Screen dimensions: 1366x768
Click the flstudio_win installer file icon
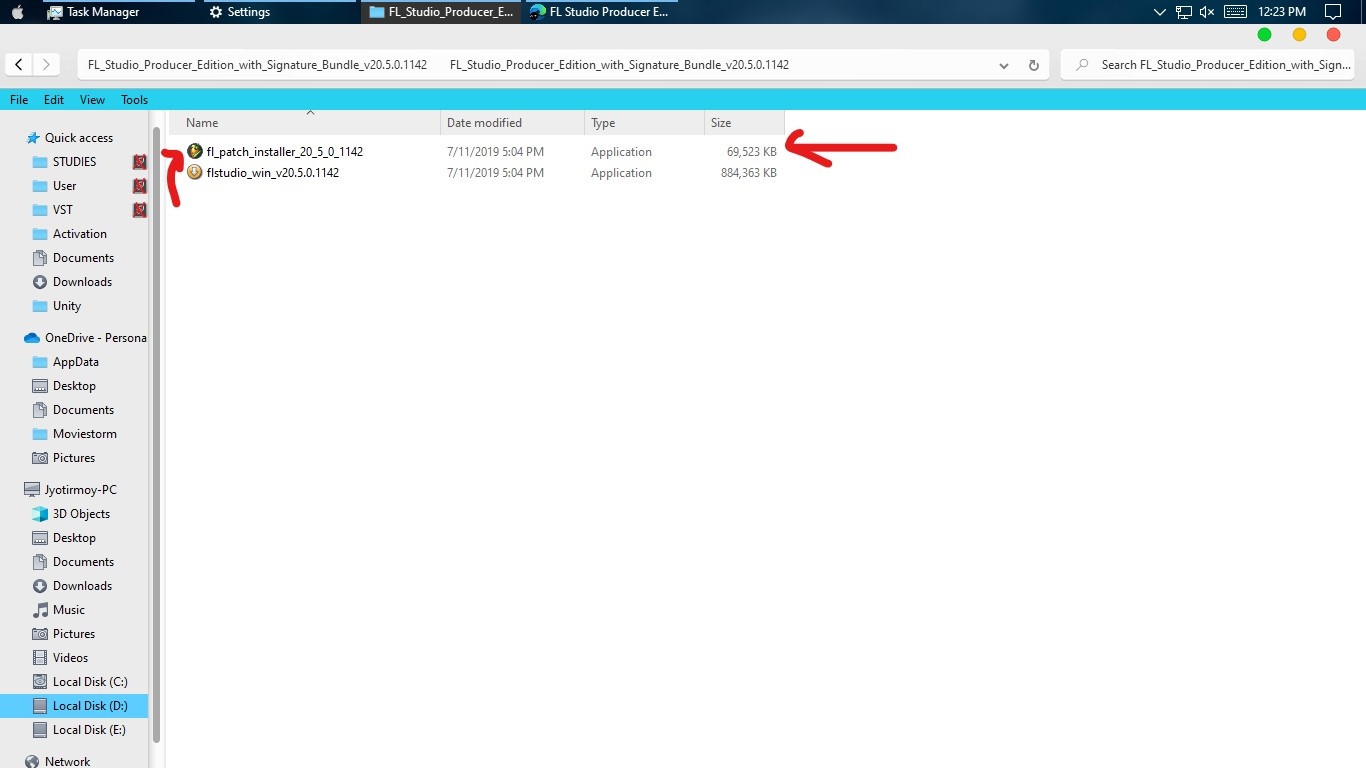(195, 173)
